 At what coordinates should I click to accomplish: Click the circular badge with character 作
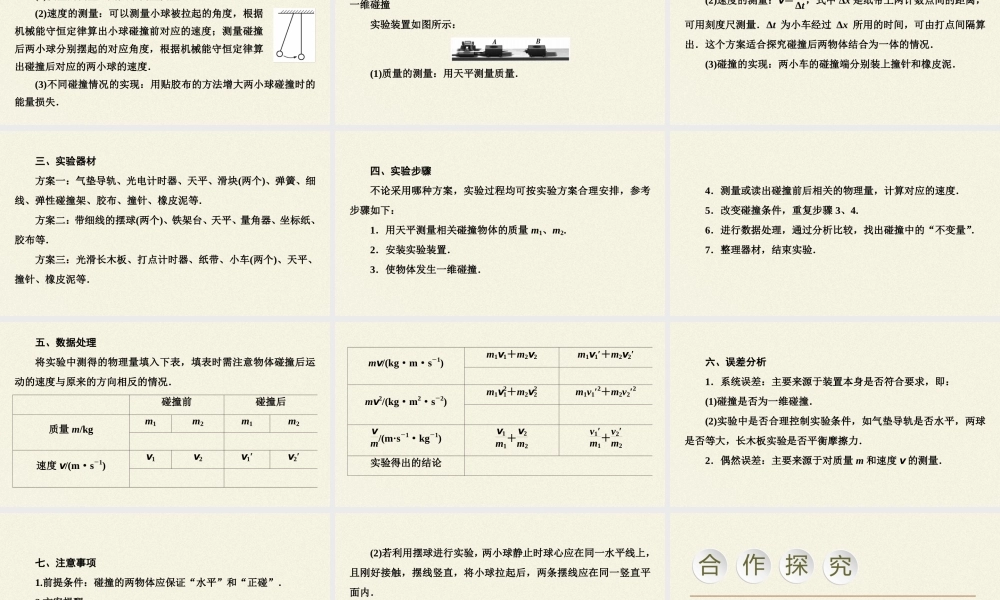click(x=753, y=565)
